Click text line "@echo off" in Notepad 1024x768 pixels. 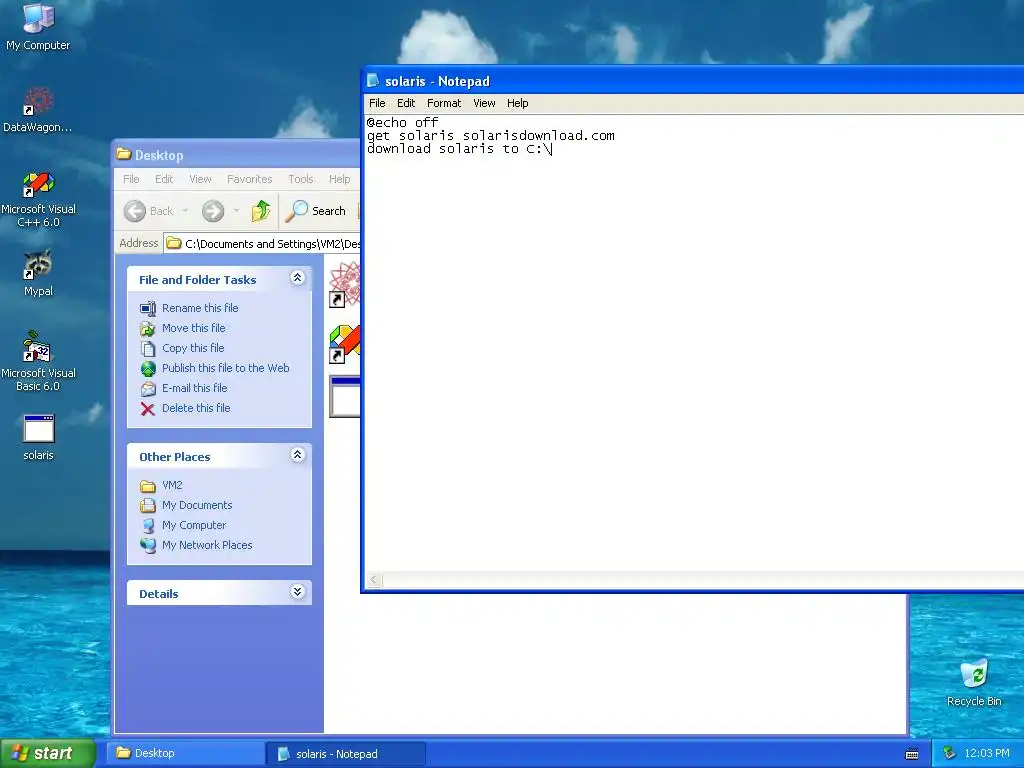click(x=402, y=122)
